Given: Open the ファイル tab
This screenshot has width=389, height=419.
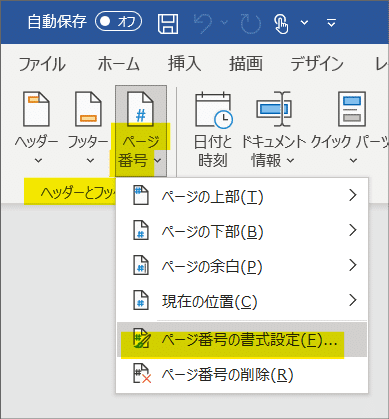Looking at the screenshot, I should tap(42, 64).
